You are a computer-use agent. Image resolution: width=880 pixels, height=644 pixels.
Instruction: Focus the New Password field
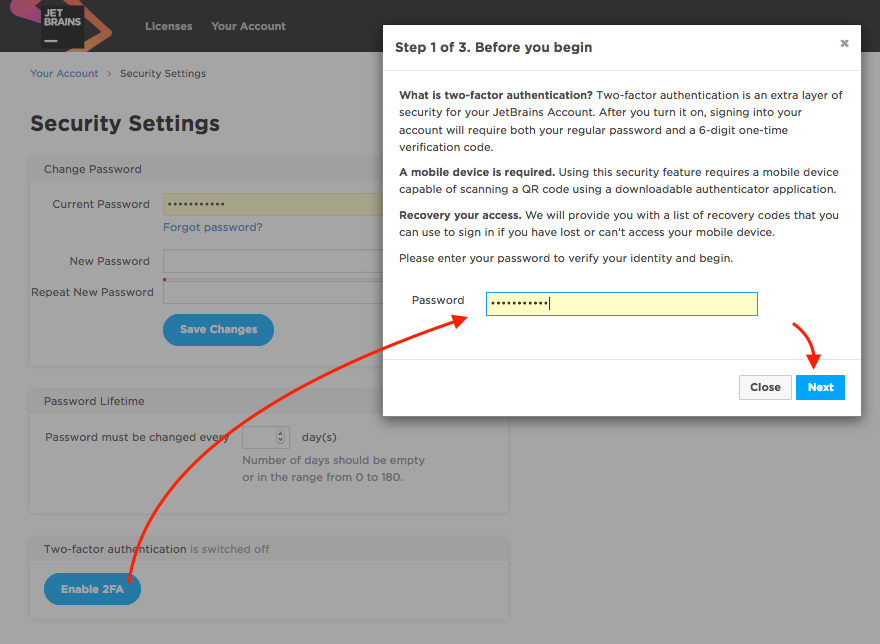click(x=272, y=262)
